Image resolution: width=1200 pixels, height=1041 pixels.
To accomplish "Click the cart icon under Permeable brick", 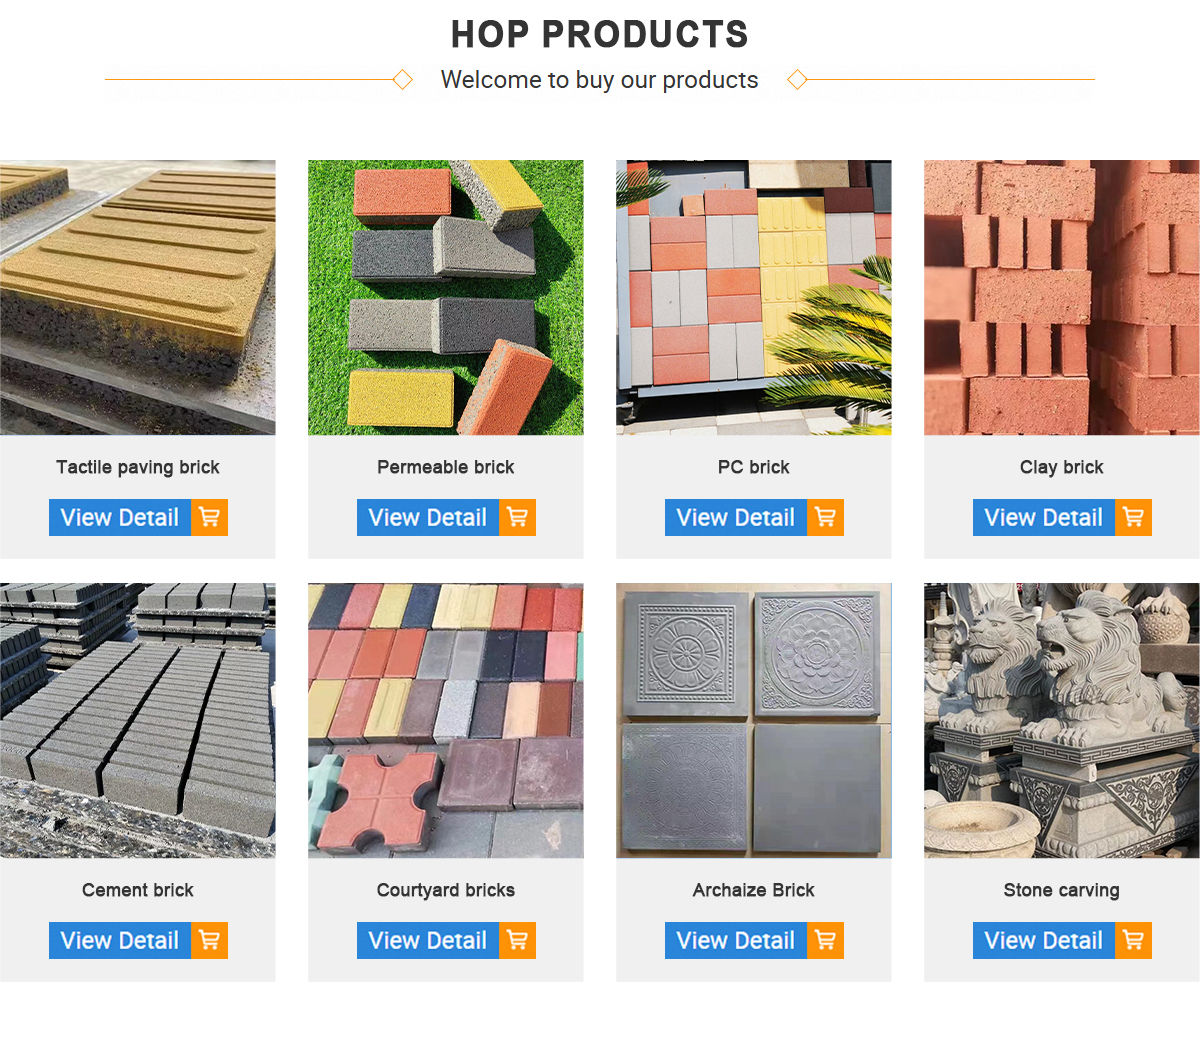I will (517, 517).
